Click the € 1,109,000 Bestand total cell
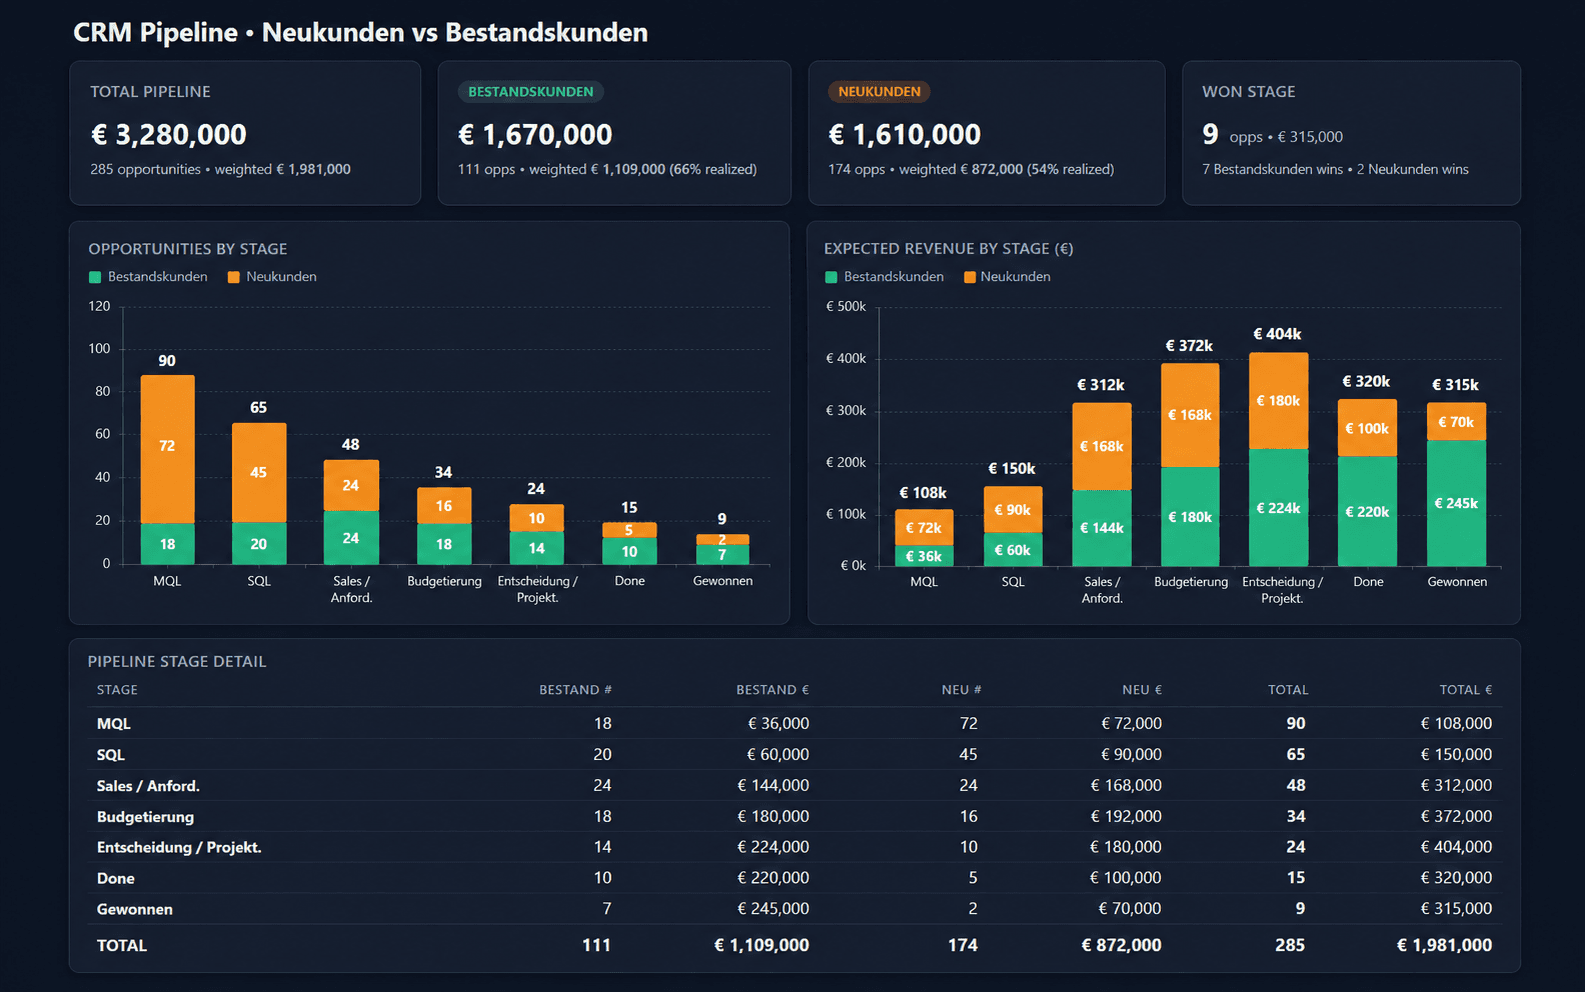The width and height of the screenshot is (1585, 992). click(x=762, y=946)
